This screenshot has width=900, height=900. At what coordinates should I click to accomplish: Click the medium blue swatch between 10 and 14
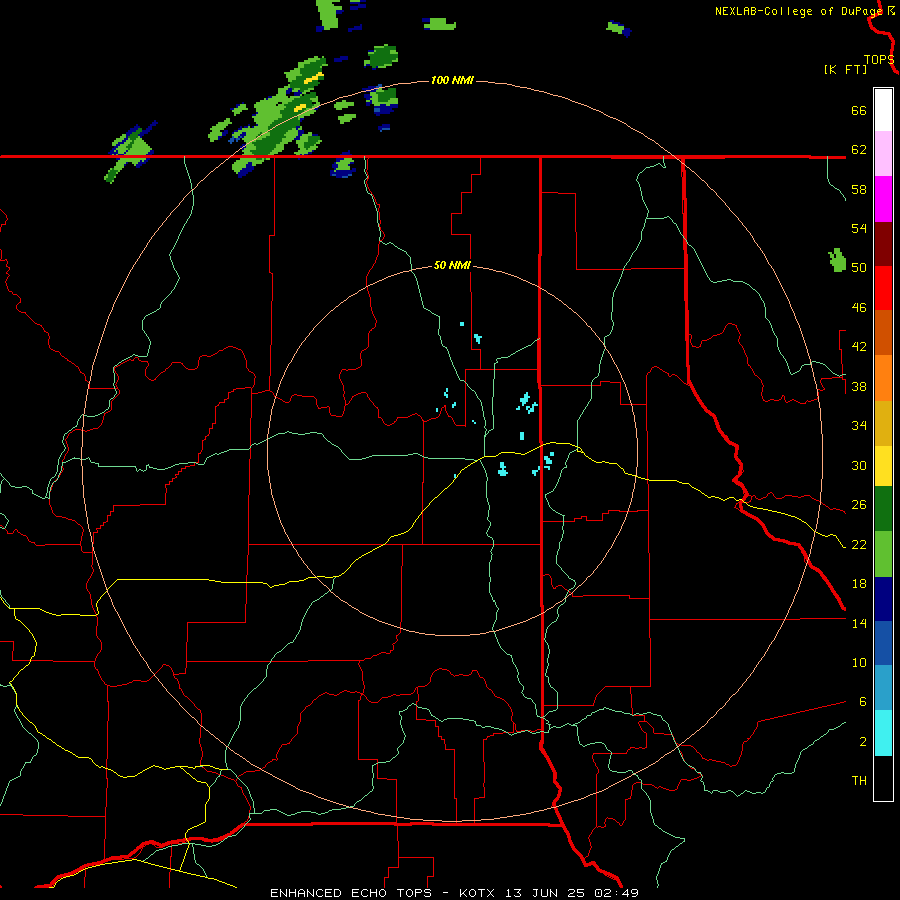883,643
